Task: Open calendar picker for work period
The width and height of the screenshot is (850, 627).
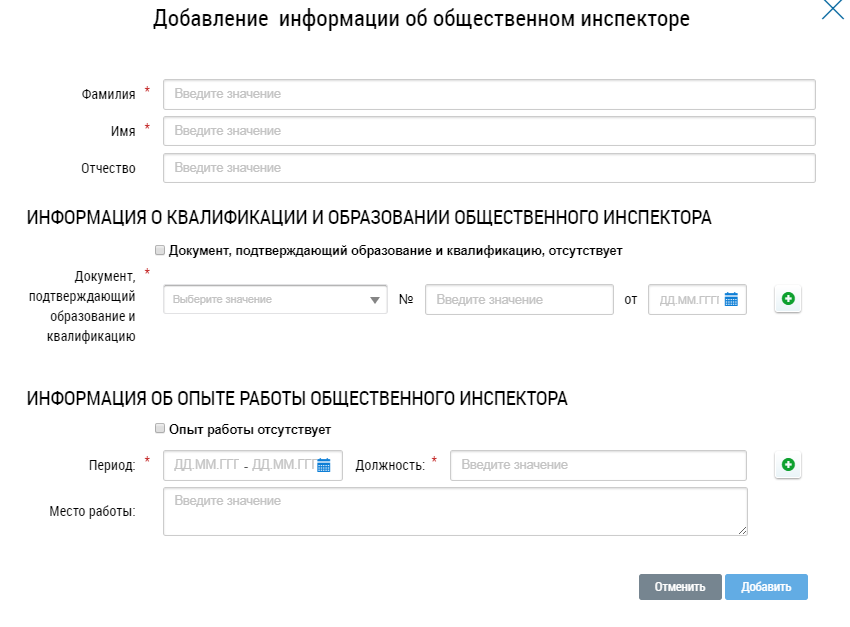Action: [x=323, y=465]
